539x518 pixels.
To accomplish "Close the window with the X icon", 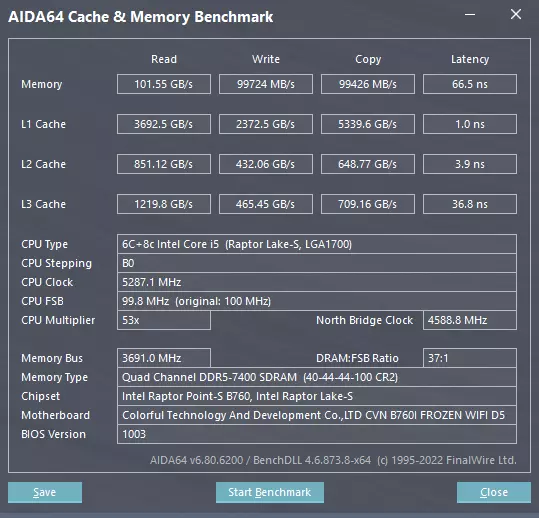I will tap(516, 14).
